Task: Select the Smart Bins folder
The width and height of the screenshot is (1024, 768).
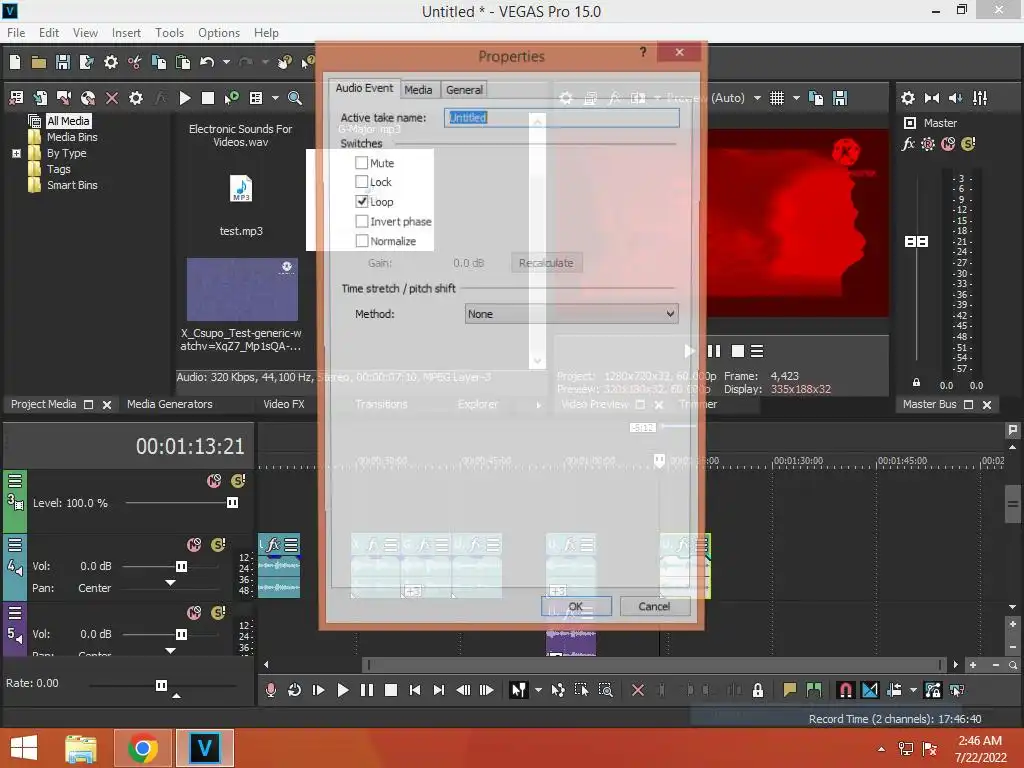Action: [x=72, y=185]
